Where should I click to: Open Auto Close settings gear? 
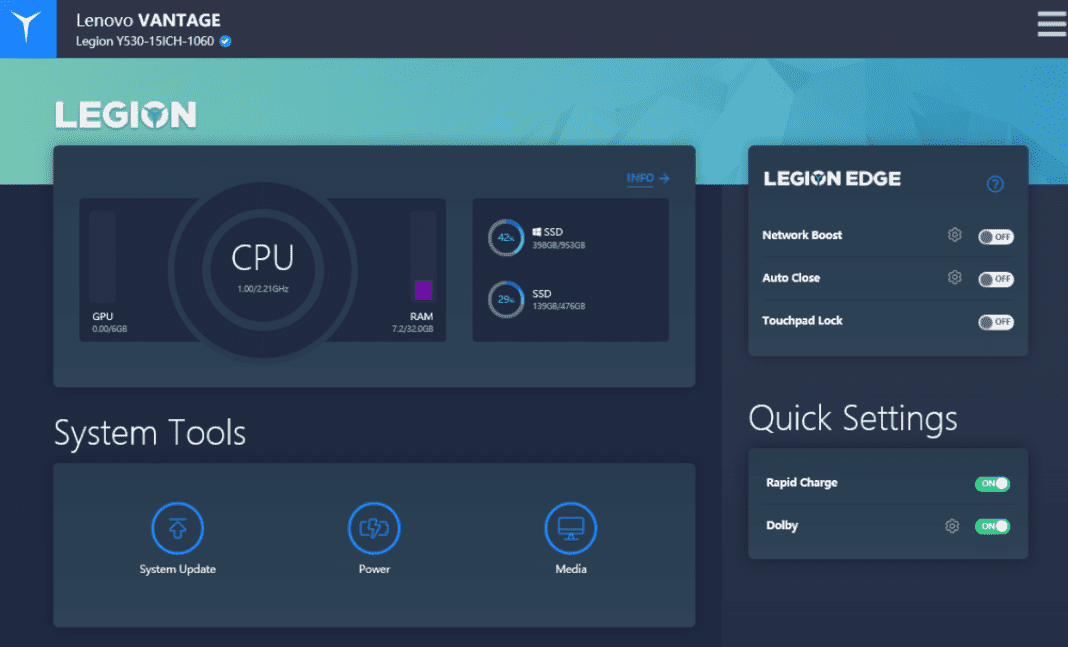(x=955, y=278)
